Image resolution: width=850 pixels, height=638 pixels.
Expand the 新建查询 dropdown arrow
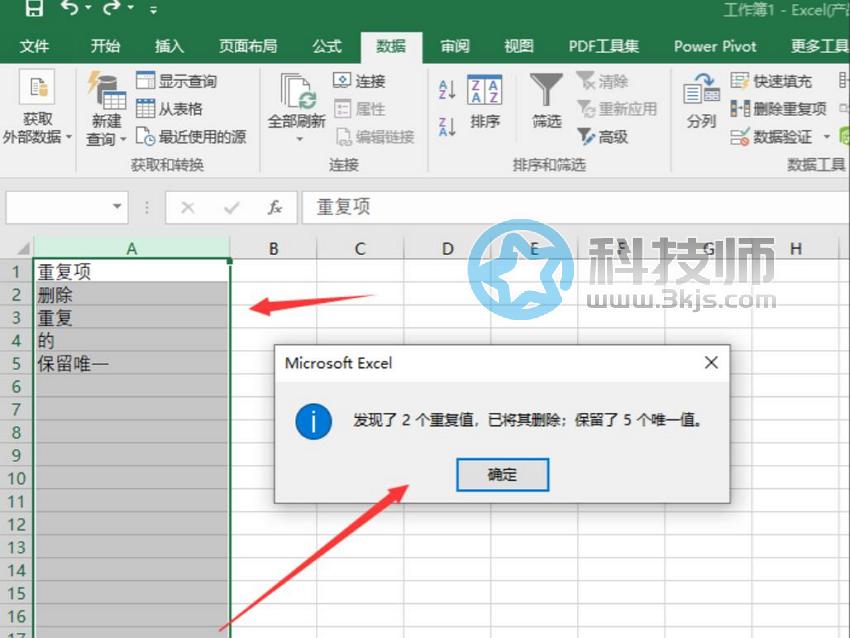tap(123, 139)
